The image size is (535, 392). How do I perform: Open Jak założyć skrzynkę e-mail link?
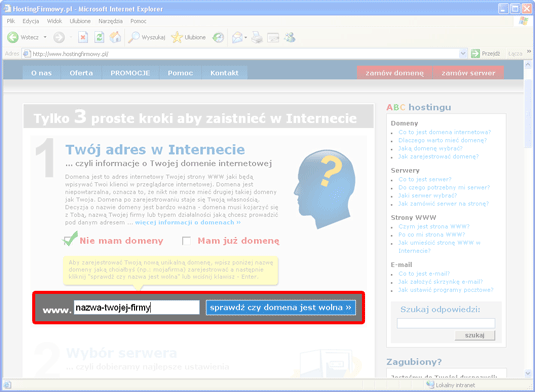pyautogui.click(x=440, y=282)
